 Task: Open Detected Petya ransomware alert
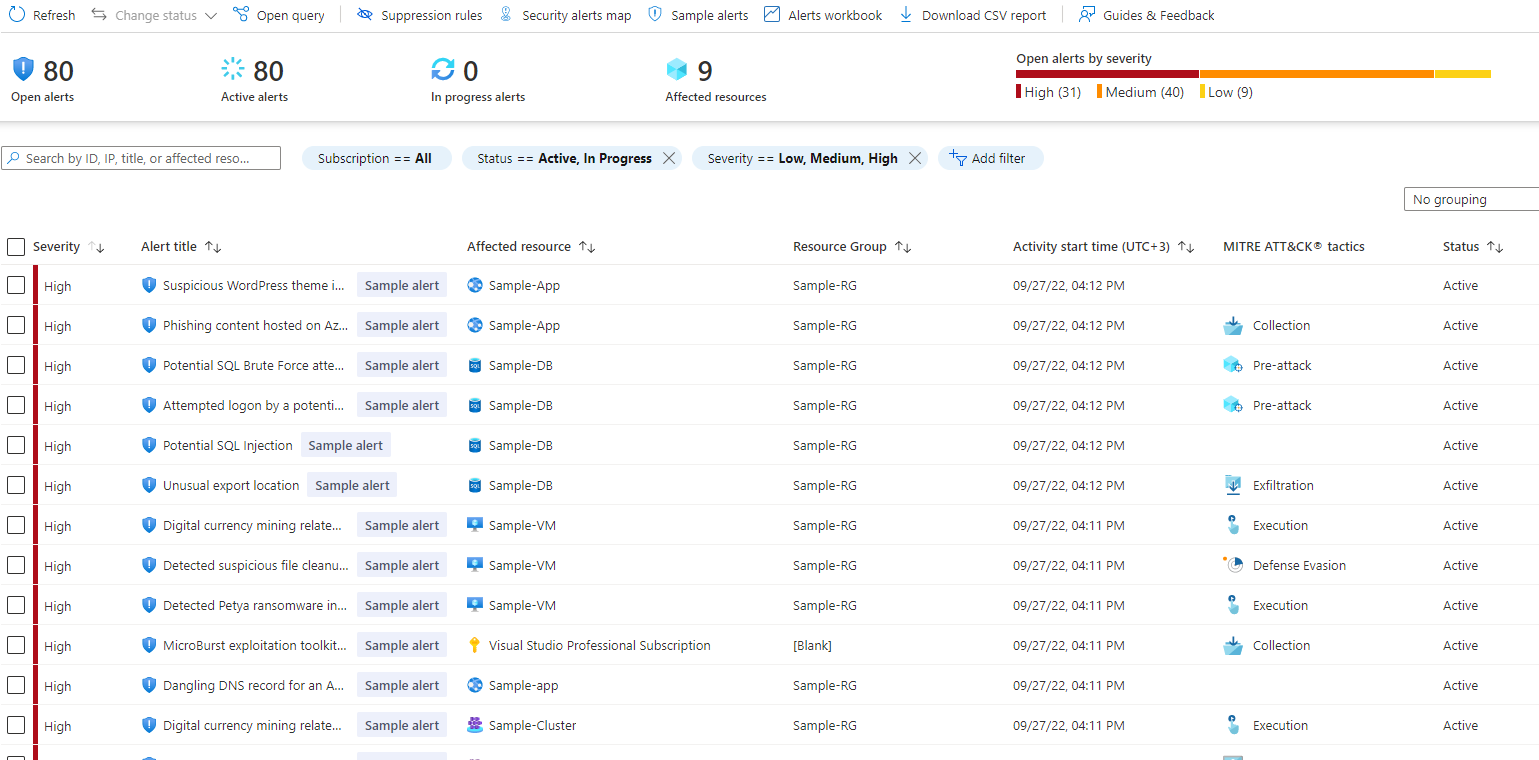[x=255, y=606]
